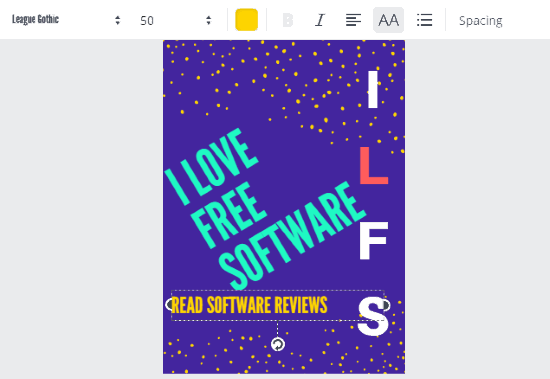The width and height of the screenshot is (550, 379).
Task: Select the white letter I element
Action: (373, 89)
